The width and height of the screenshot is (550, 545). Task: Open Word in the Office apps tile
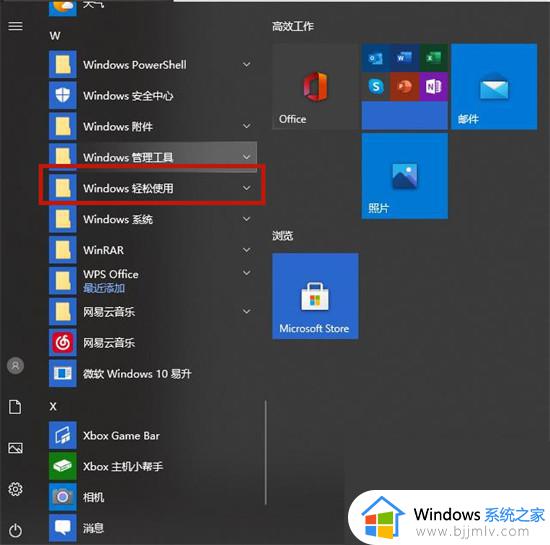coord(404,58)
